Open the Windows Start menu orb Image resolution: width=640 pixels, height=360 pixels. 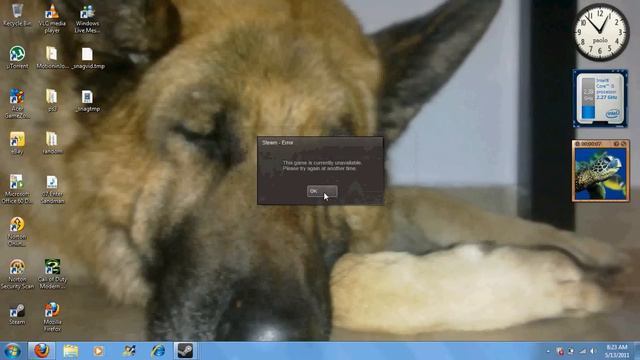[x=12, y=351]
